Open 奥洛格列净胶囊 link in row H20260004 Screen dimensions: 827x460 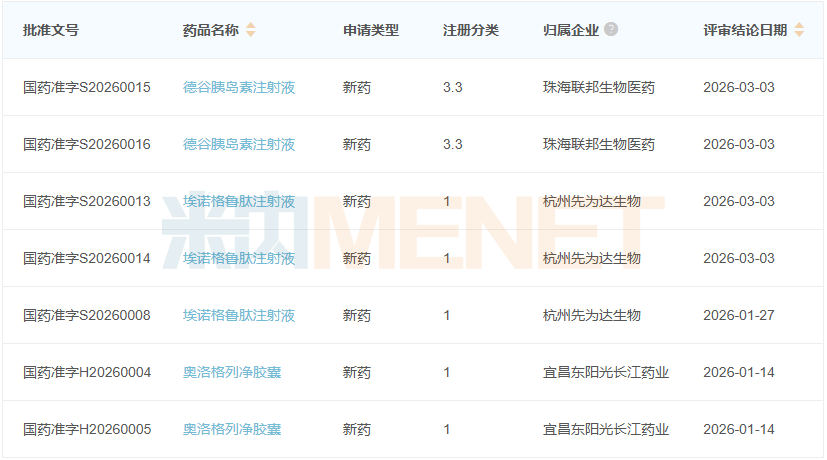(x=232, y=372)
